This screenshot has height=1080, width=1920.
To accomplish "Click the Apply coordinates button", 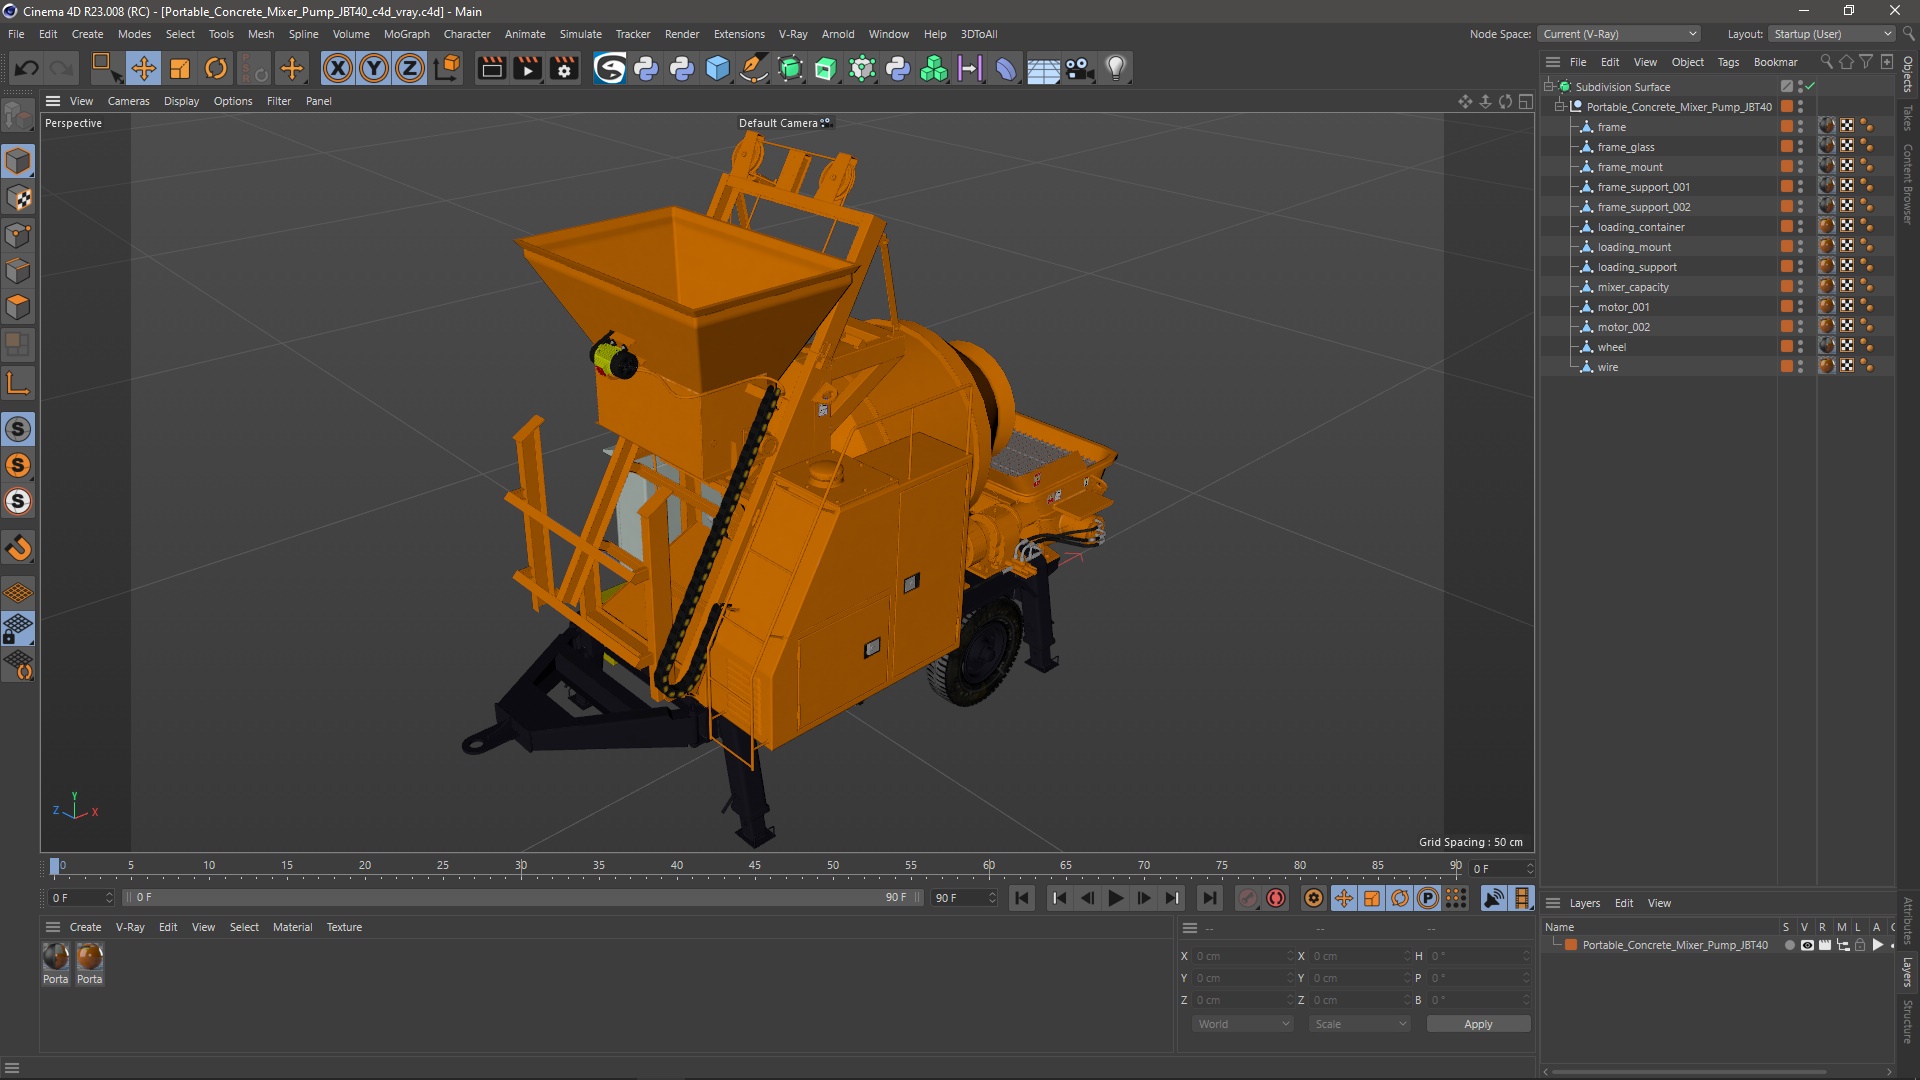I will pyautogui.click(x=1477, y=1024).
